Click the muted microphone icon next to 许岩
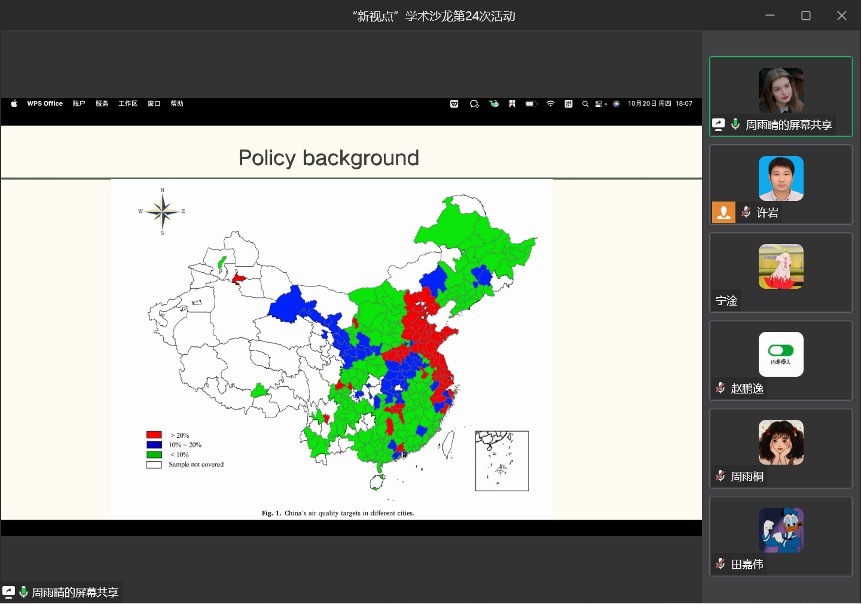862x604 pixels. [x=746, y=213]
